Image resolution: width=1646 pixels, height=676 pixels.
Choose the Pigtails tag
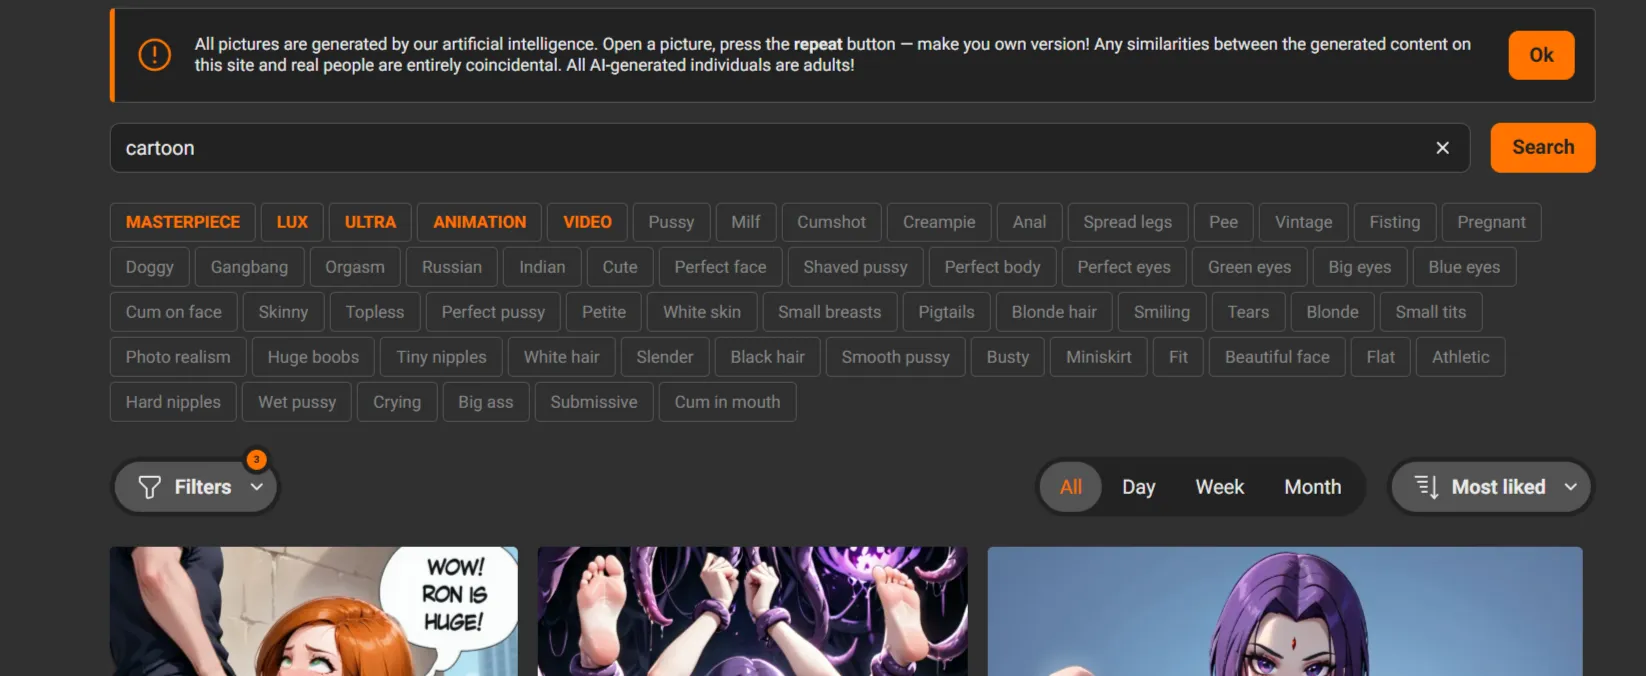point(946,312)
